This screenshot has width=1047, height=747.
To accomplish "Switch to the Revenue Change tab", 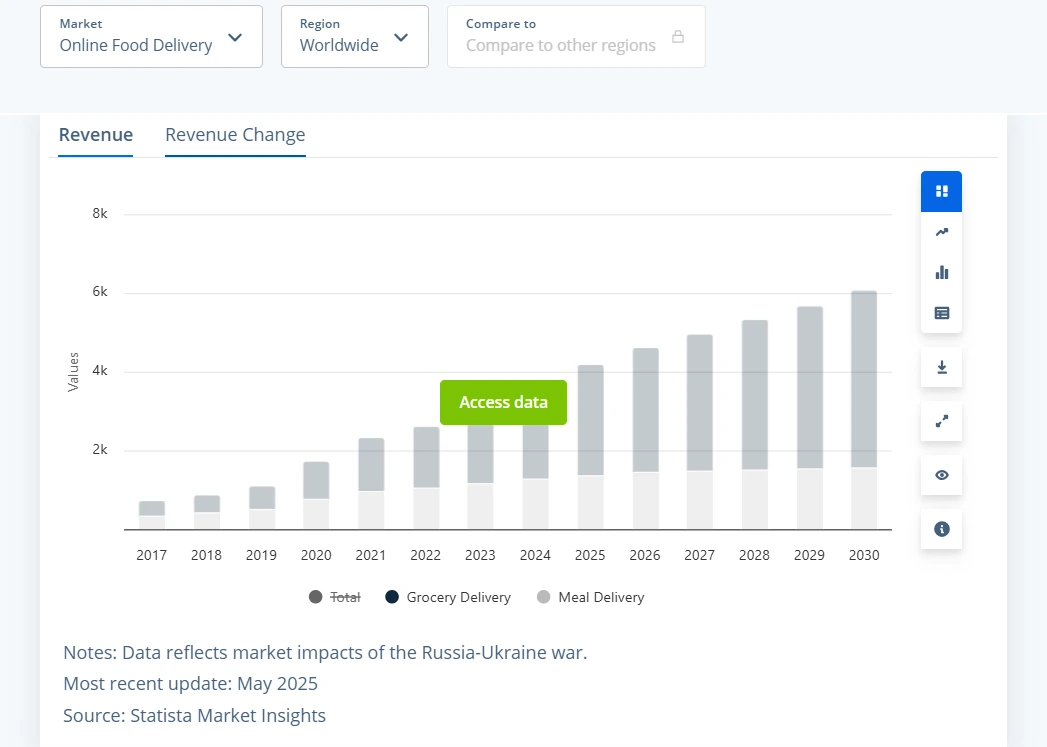I will point(235,135).
